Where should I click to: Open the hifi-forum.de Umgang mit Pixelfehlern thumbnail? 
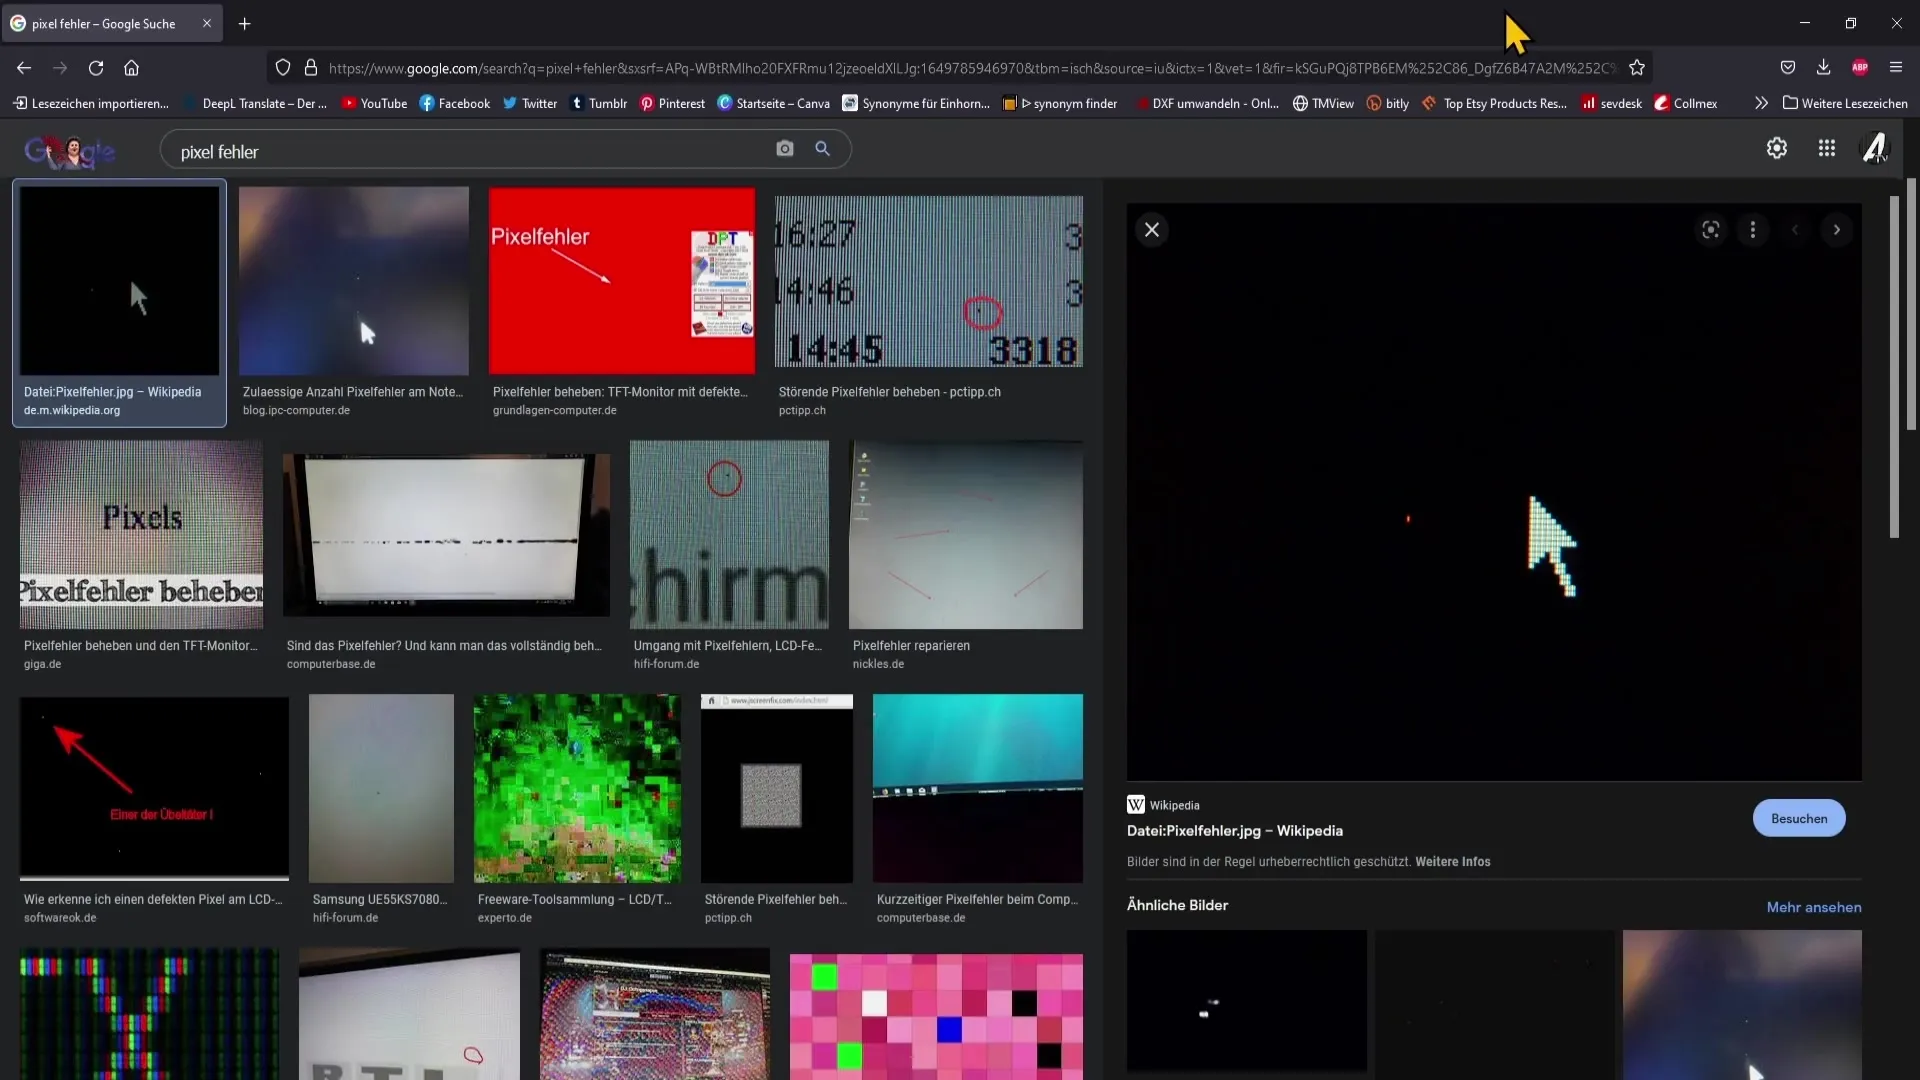point(729,534)
